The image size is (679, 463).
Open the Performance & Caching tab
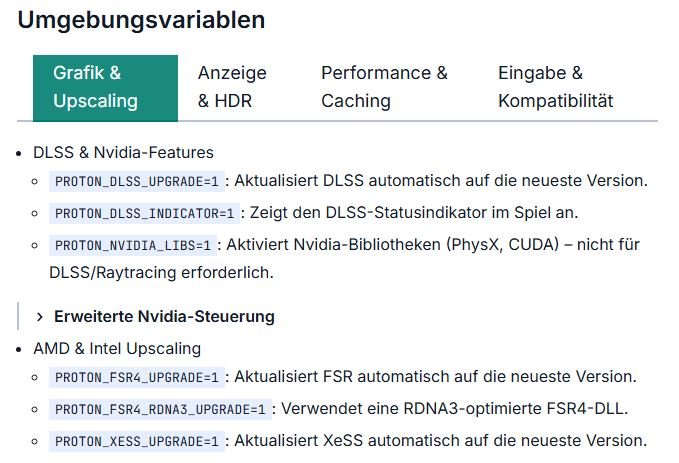click(x=384, y=87)
